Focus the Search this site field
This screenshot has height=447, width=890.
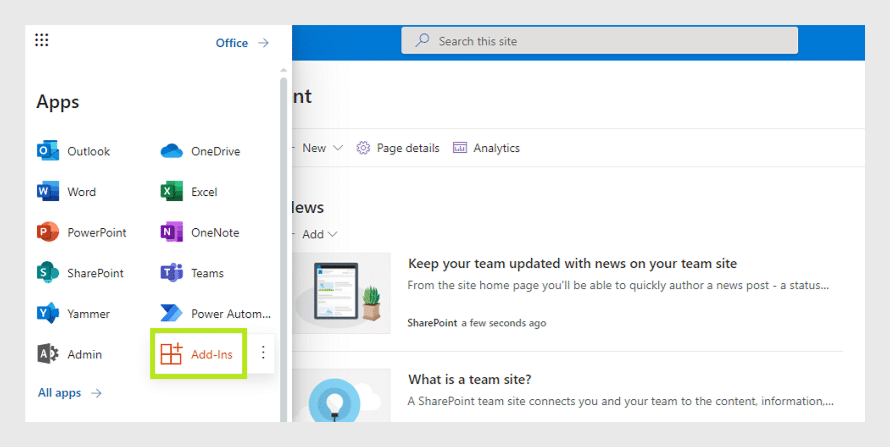point(599,40)
